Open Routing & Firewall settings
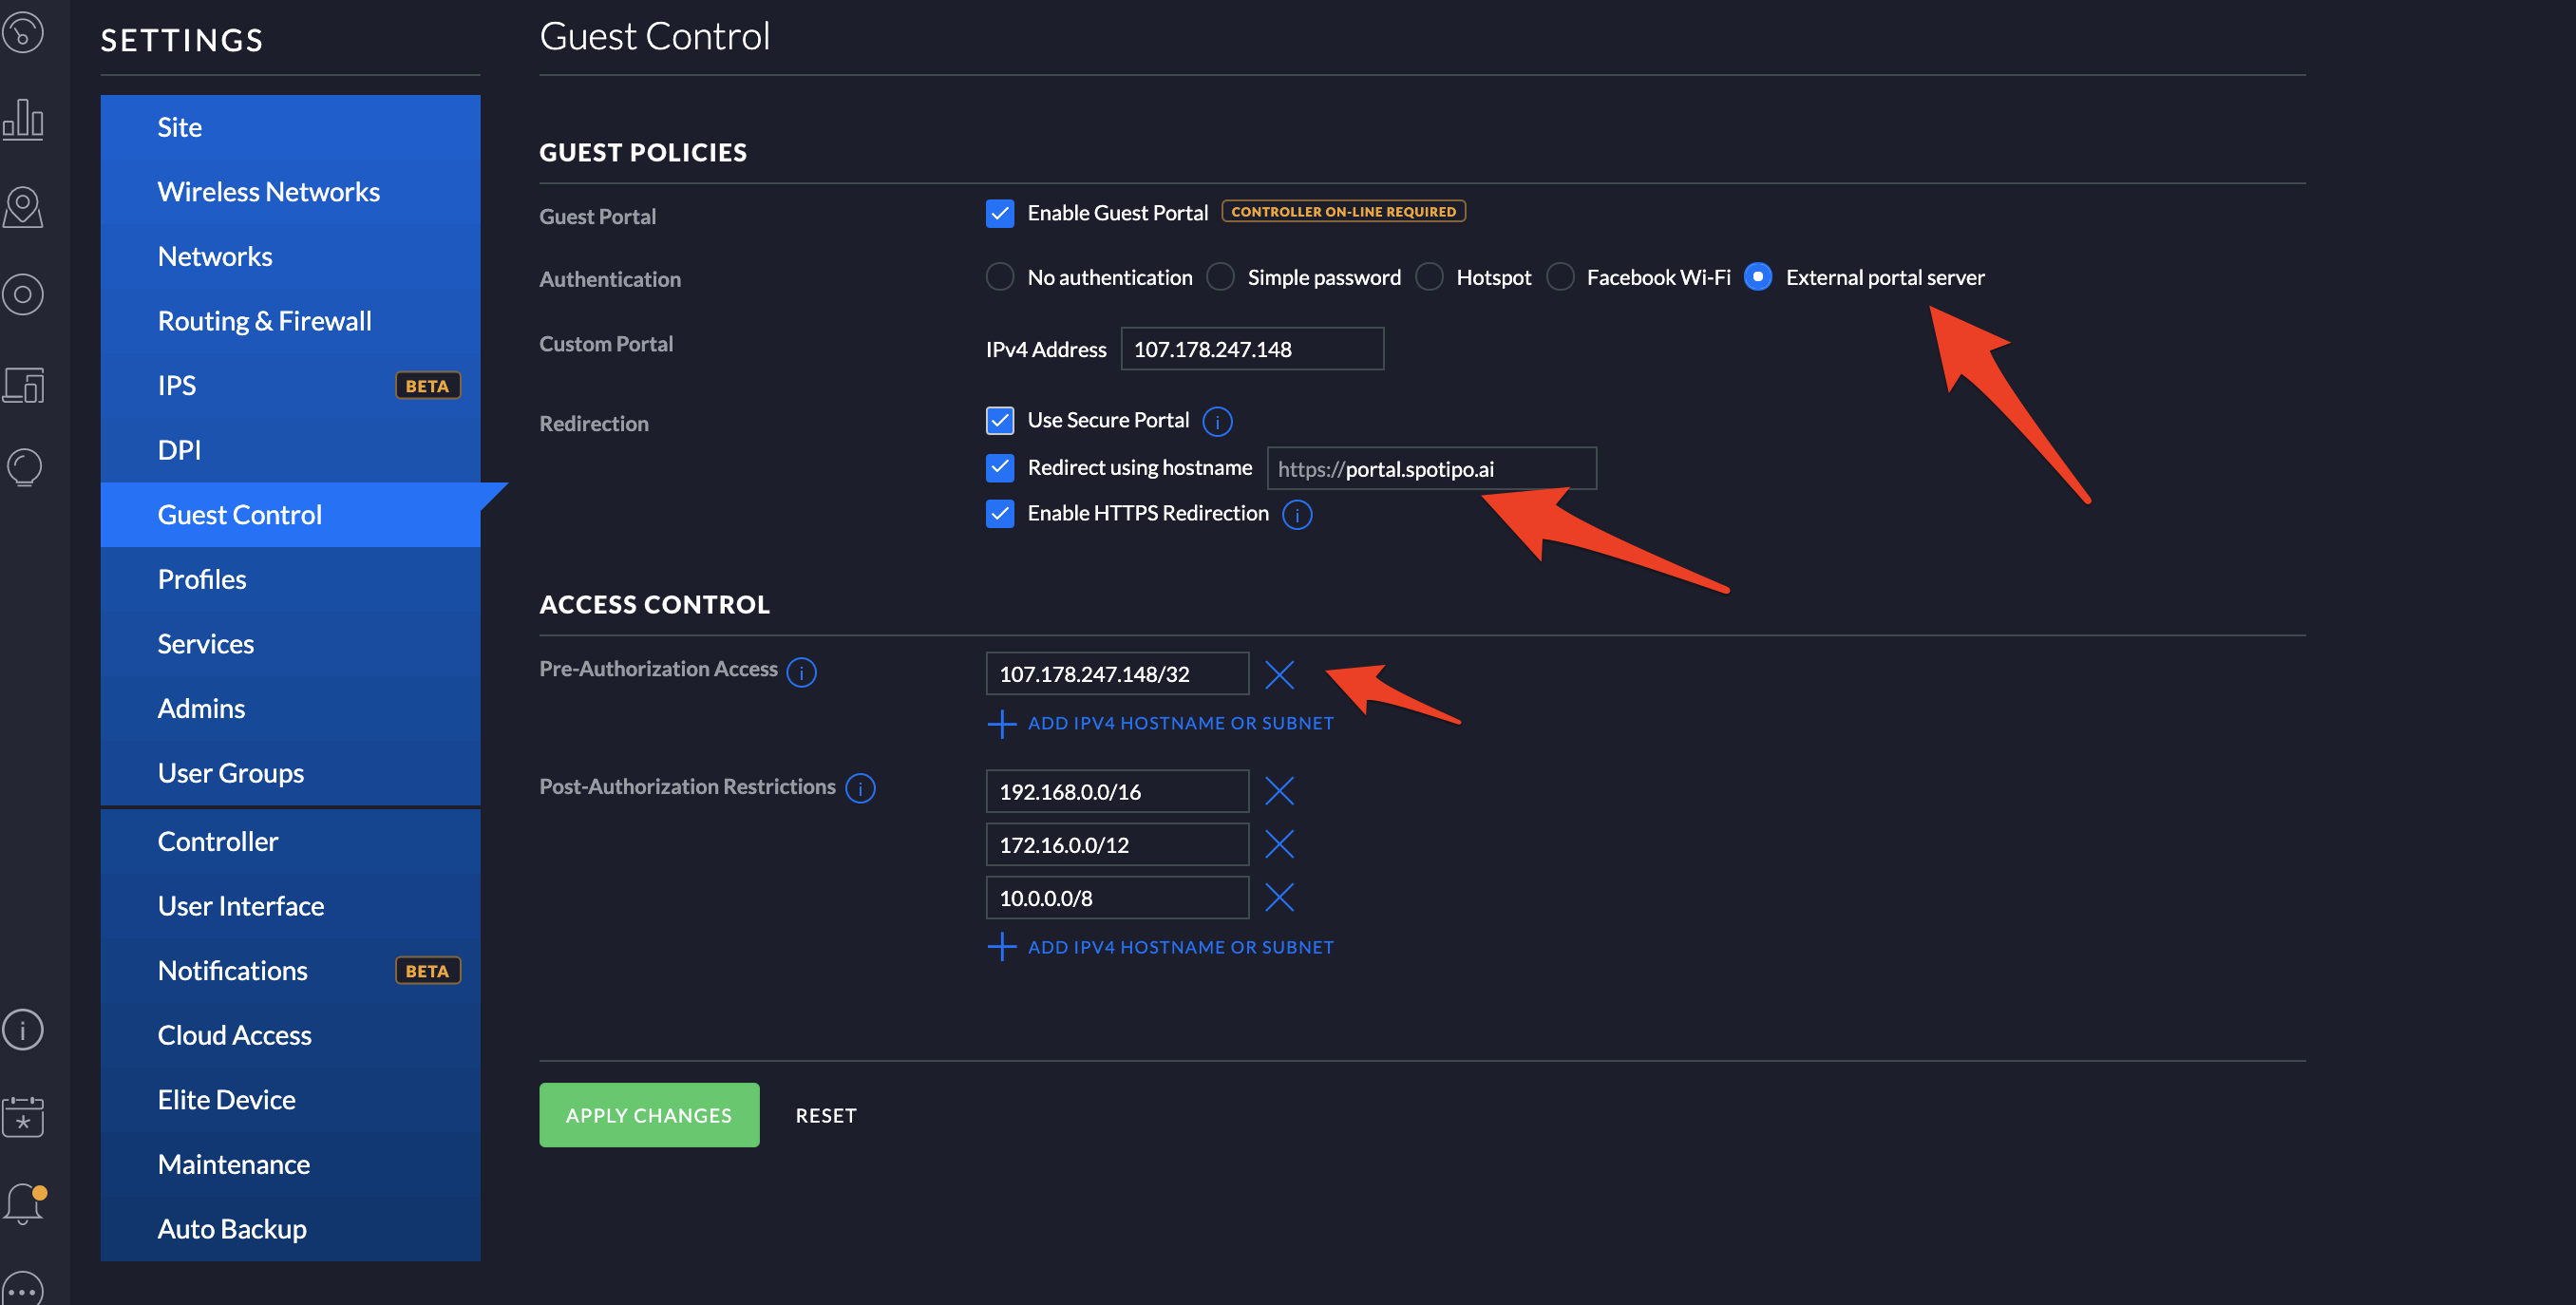 click(x=290, y=321)
